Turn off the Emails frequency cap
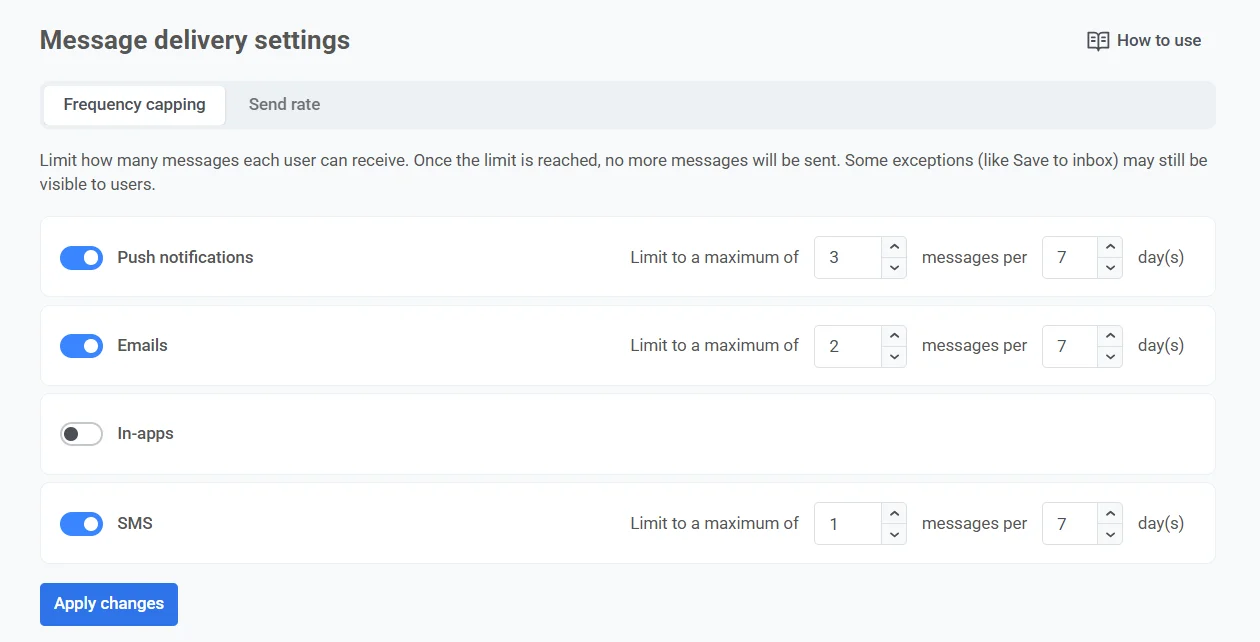The width and height of the screenshot is (1260, 642). [82, 346]
